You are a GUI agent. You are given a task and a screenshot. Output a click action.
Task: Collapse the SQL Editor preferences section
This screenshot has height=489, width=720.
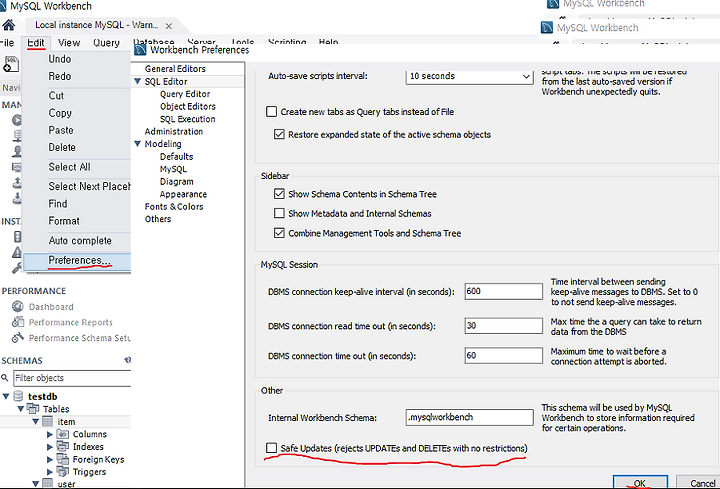click(137, 81)
